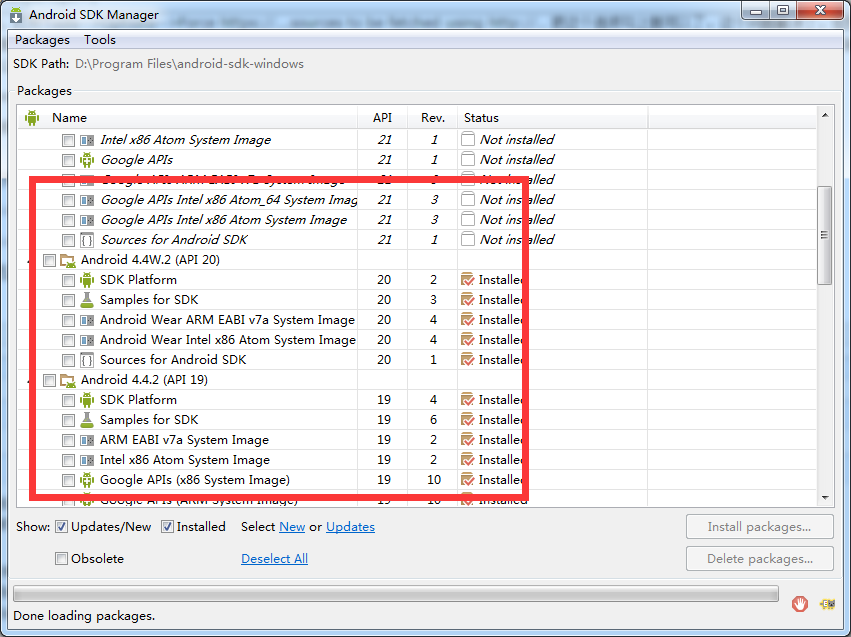Click the braces icon for Sources API 21
Screen dimensions: 851x637
click(87, 240)
